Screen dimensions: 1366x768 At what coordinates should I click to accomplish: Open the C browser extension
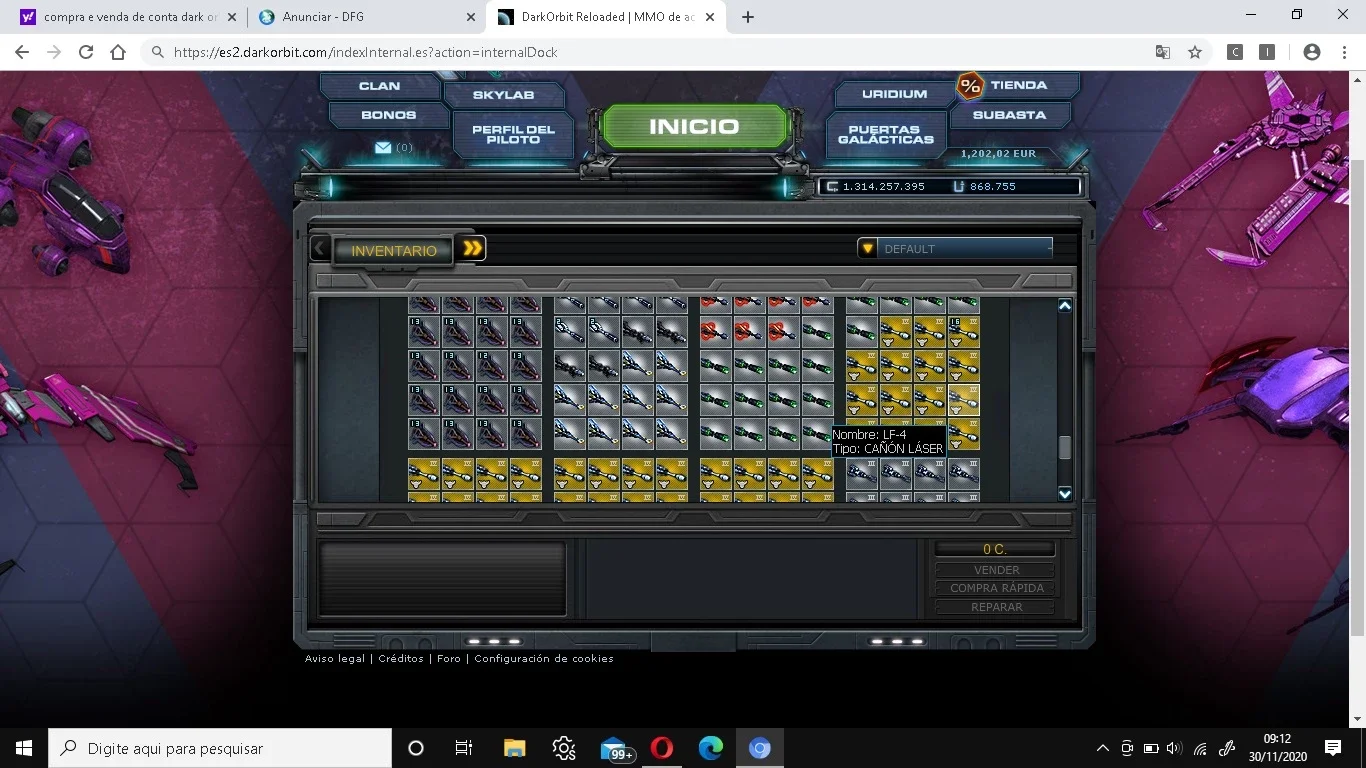[1235, 52]
